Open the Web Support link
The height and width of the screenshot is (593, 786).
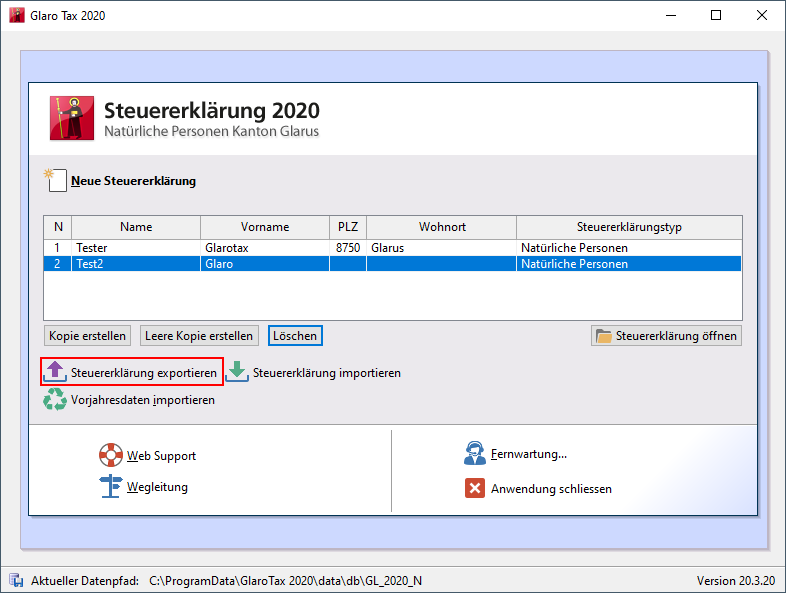[x=161, y=456]
